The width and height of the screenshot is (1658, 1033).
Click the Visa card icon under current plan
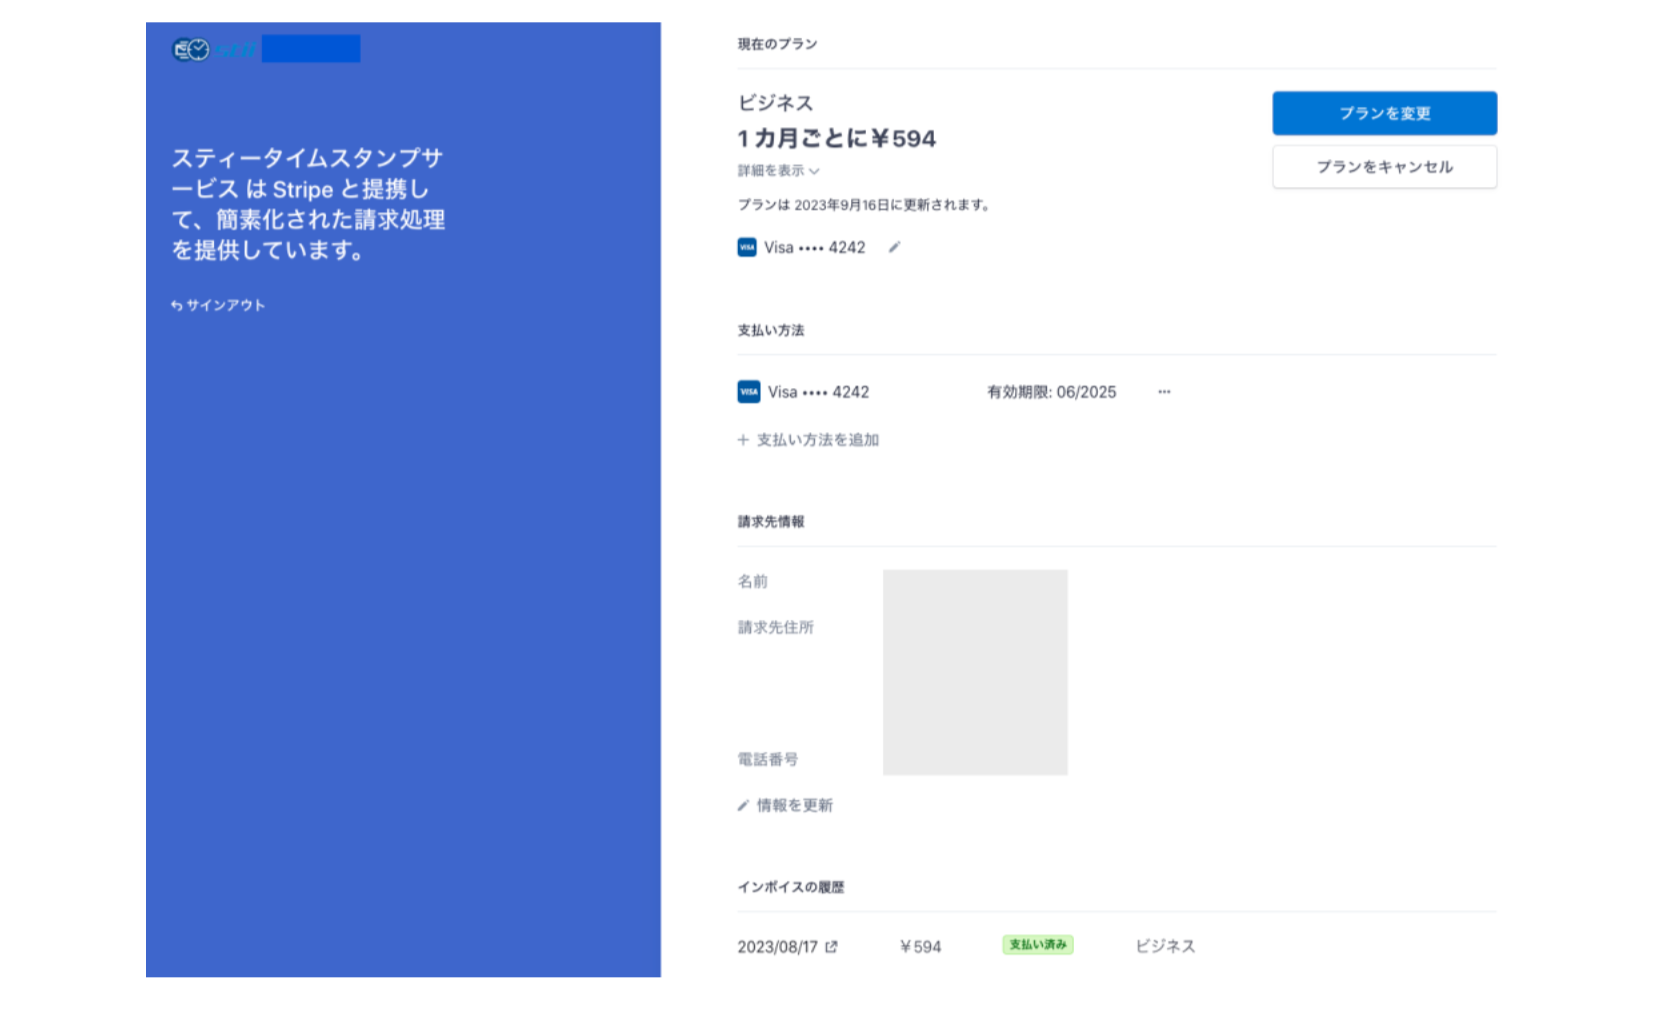coord(747,247)
